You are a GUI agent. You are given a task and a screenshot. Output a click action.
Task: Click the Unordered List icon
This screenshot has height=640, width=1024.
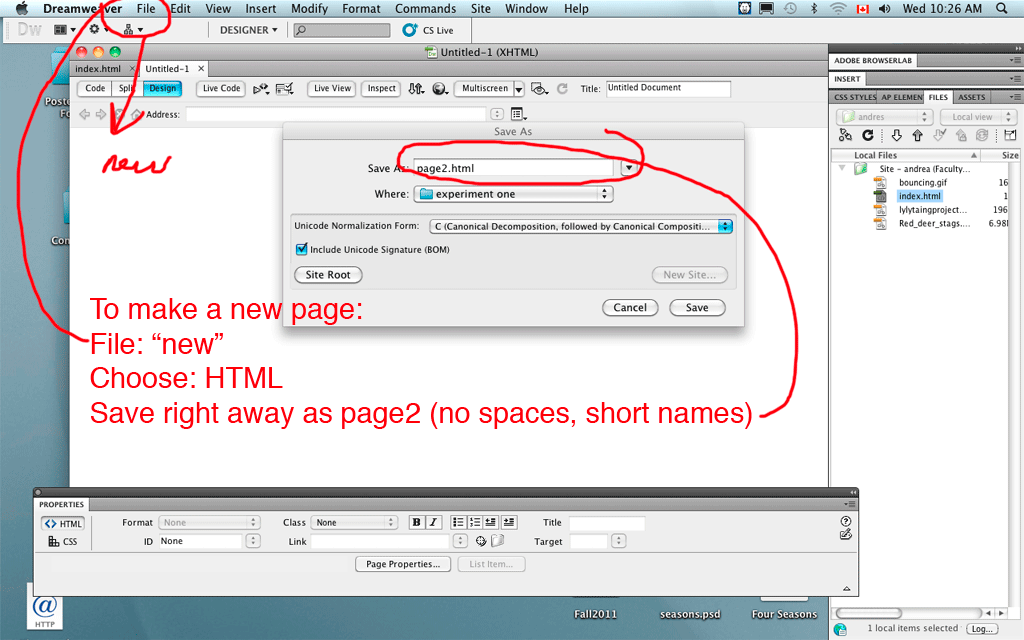point(458,522)
